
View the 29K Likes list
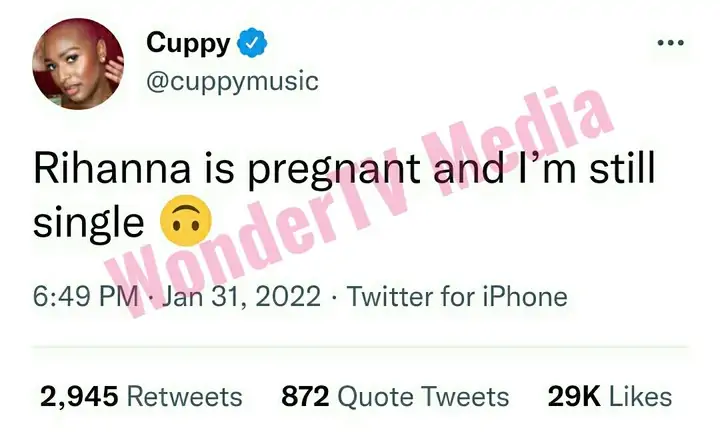click(x=610, y=397)
